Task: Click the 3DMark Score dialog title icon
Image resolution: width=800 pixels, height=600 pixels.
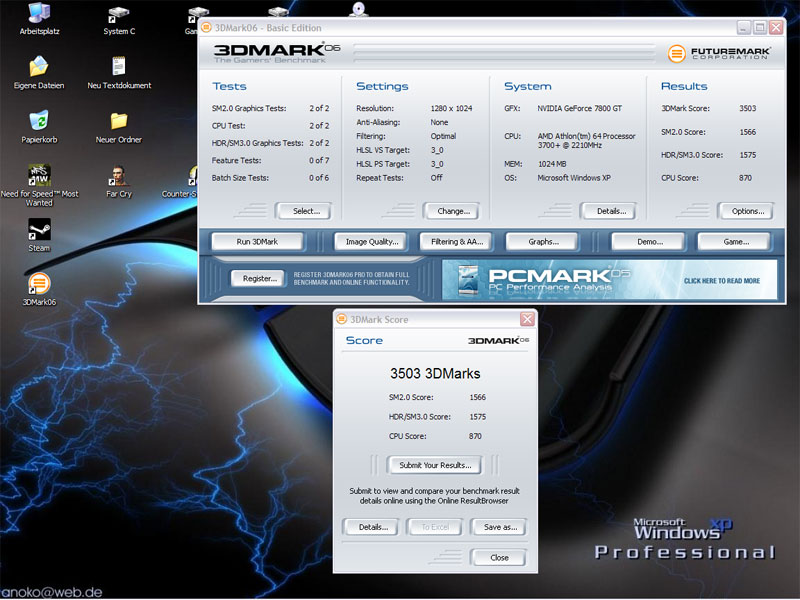Action: click(x=341, y=319)
